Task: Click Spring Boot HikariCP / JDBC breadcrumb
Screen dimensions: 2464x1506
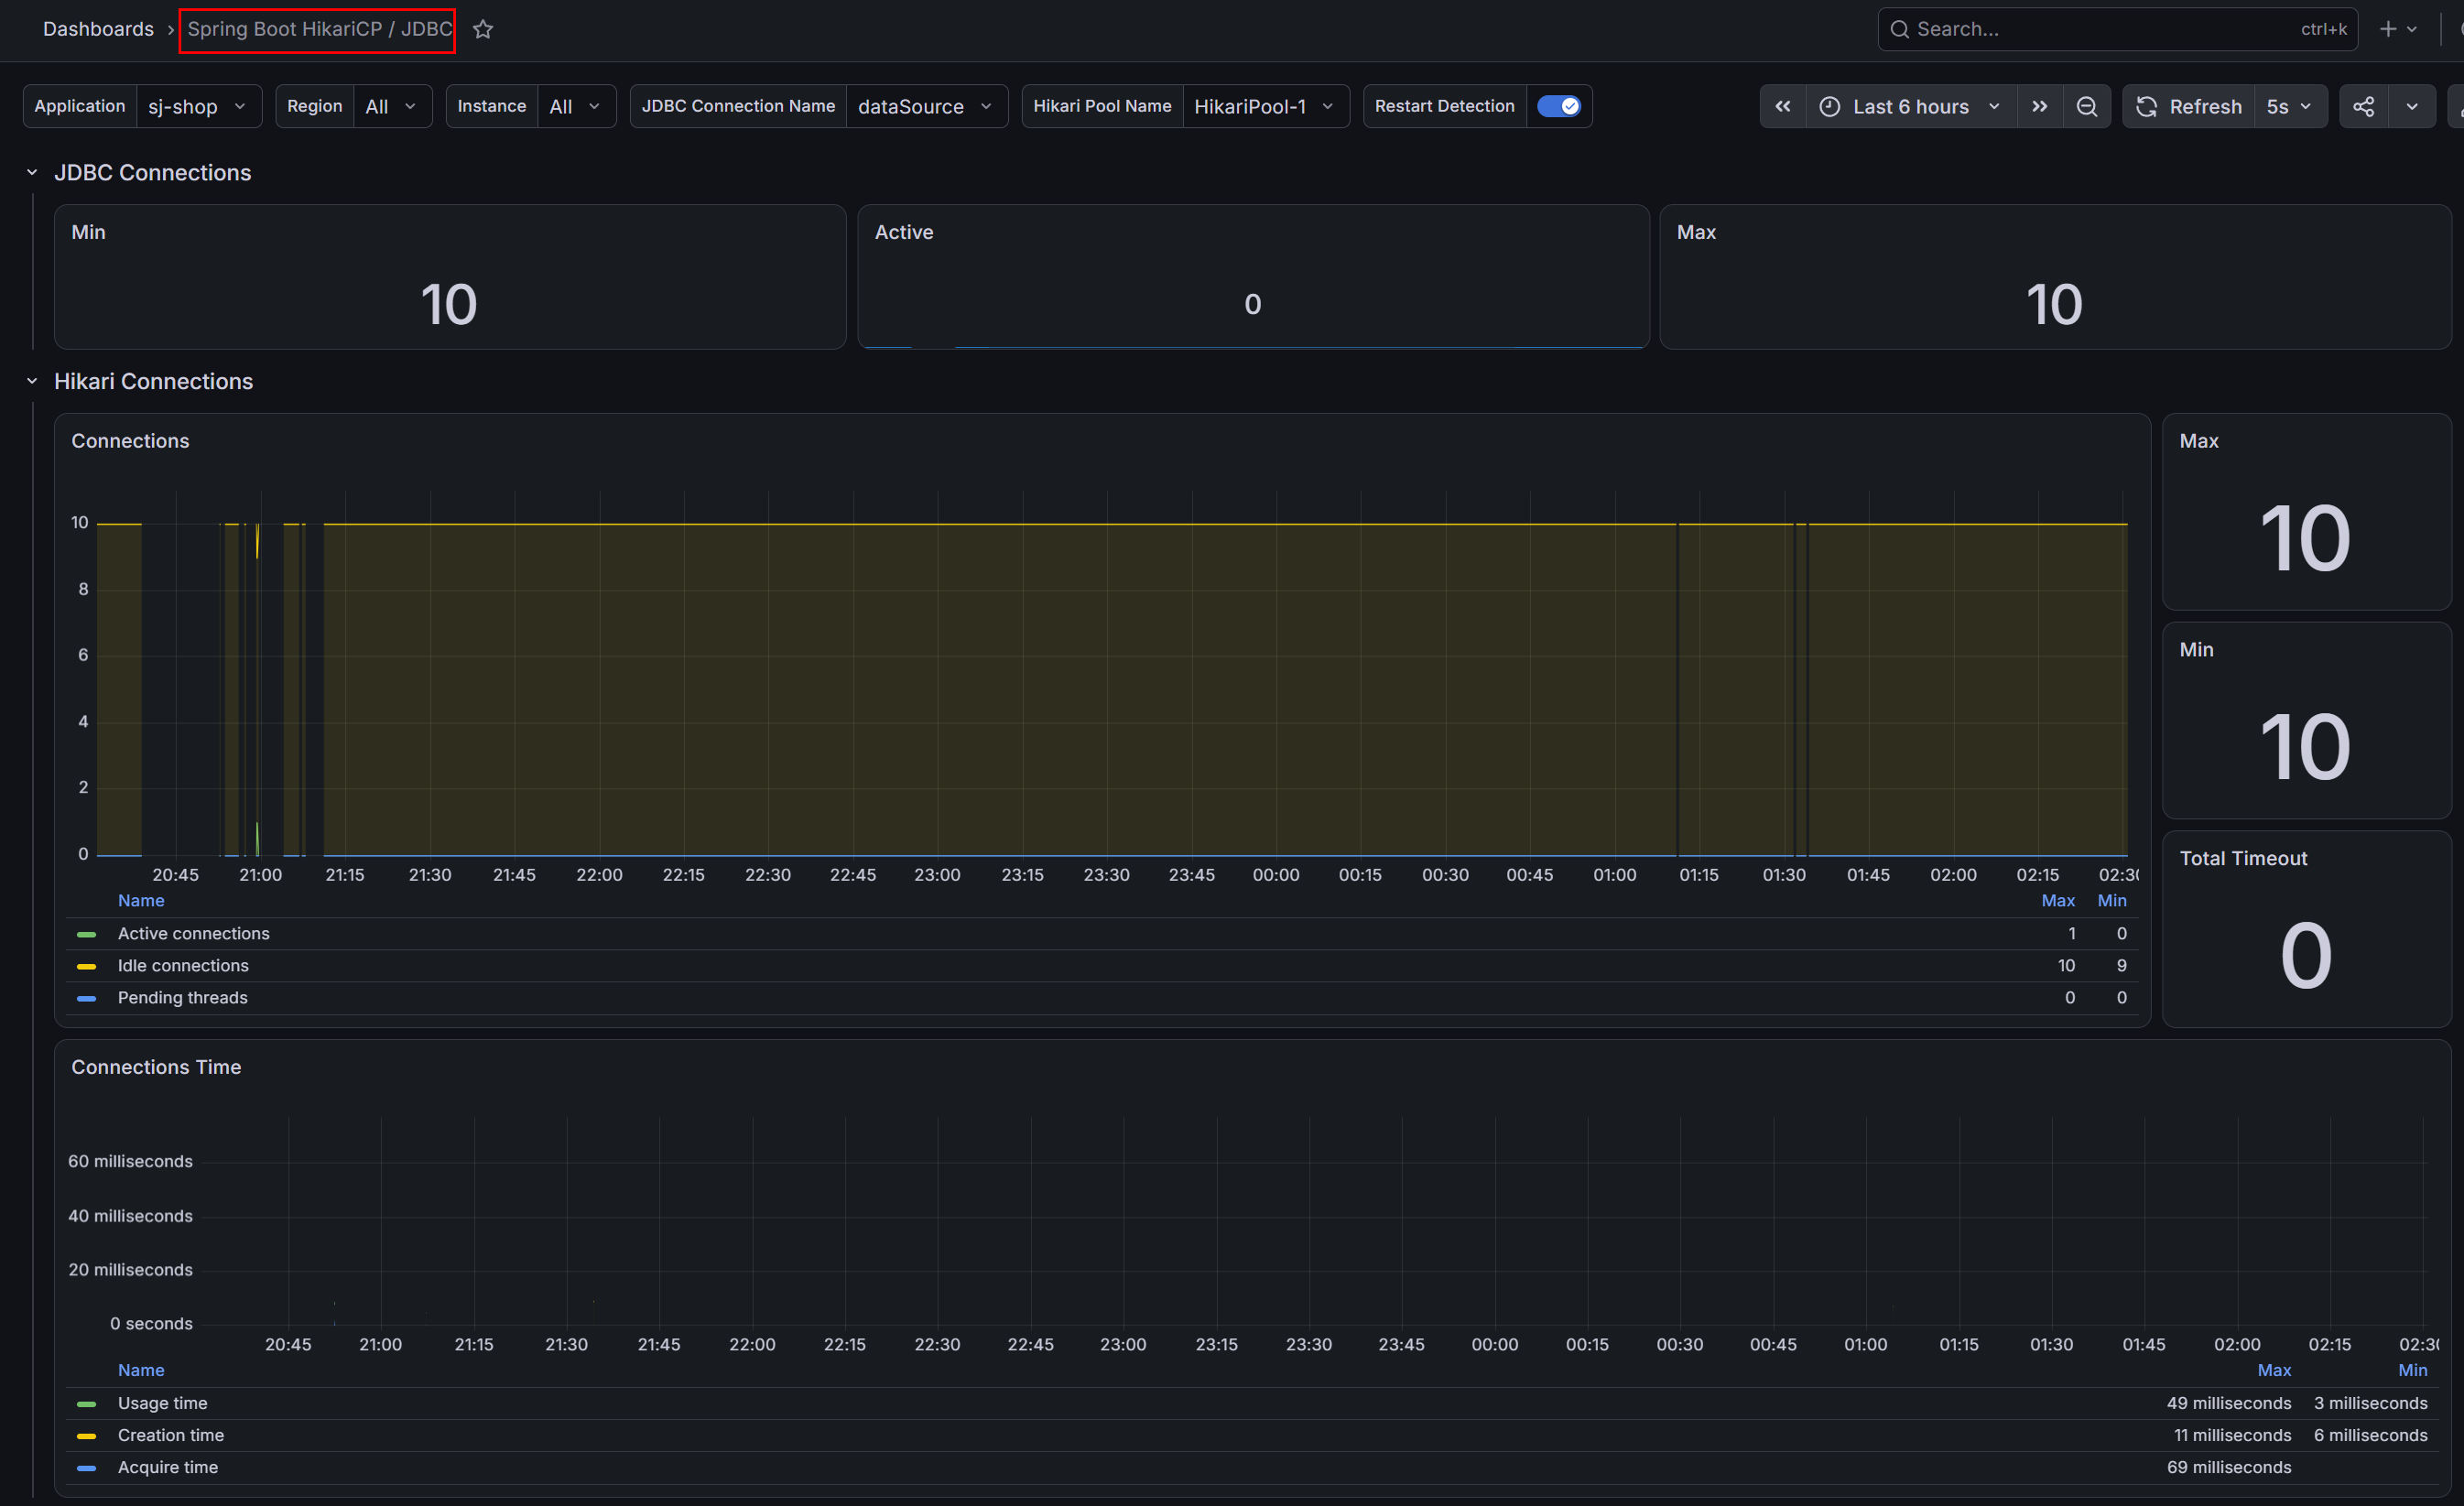Action: [x=319, y=29]
